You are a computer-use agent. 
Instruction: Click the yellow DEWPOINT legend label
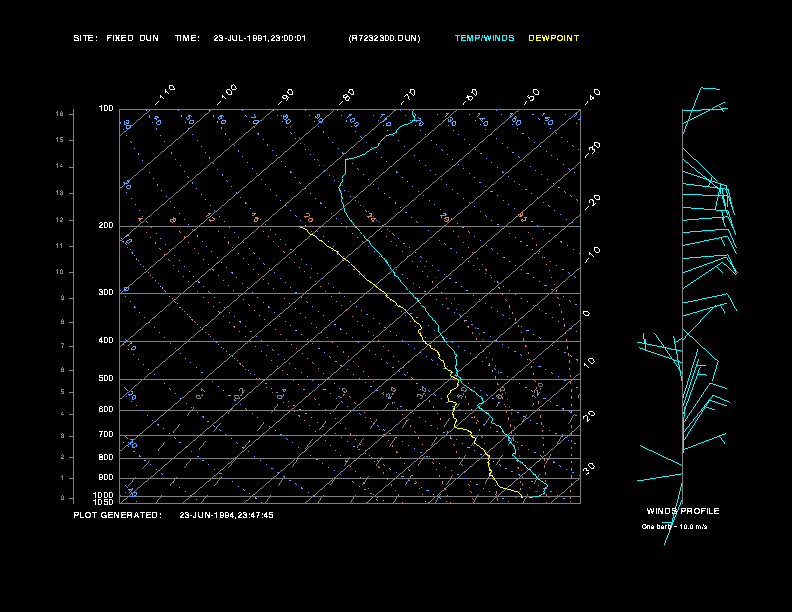click(x=554, y=38)
